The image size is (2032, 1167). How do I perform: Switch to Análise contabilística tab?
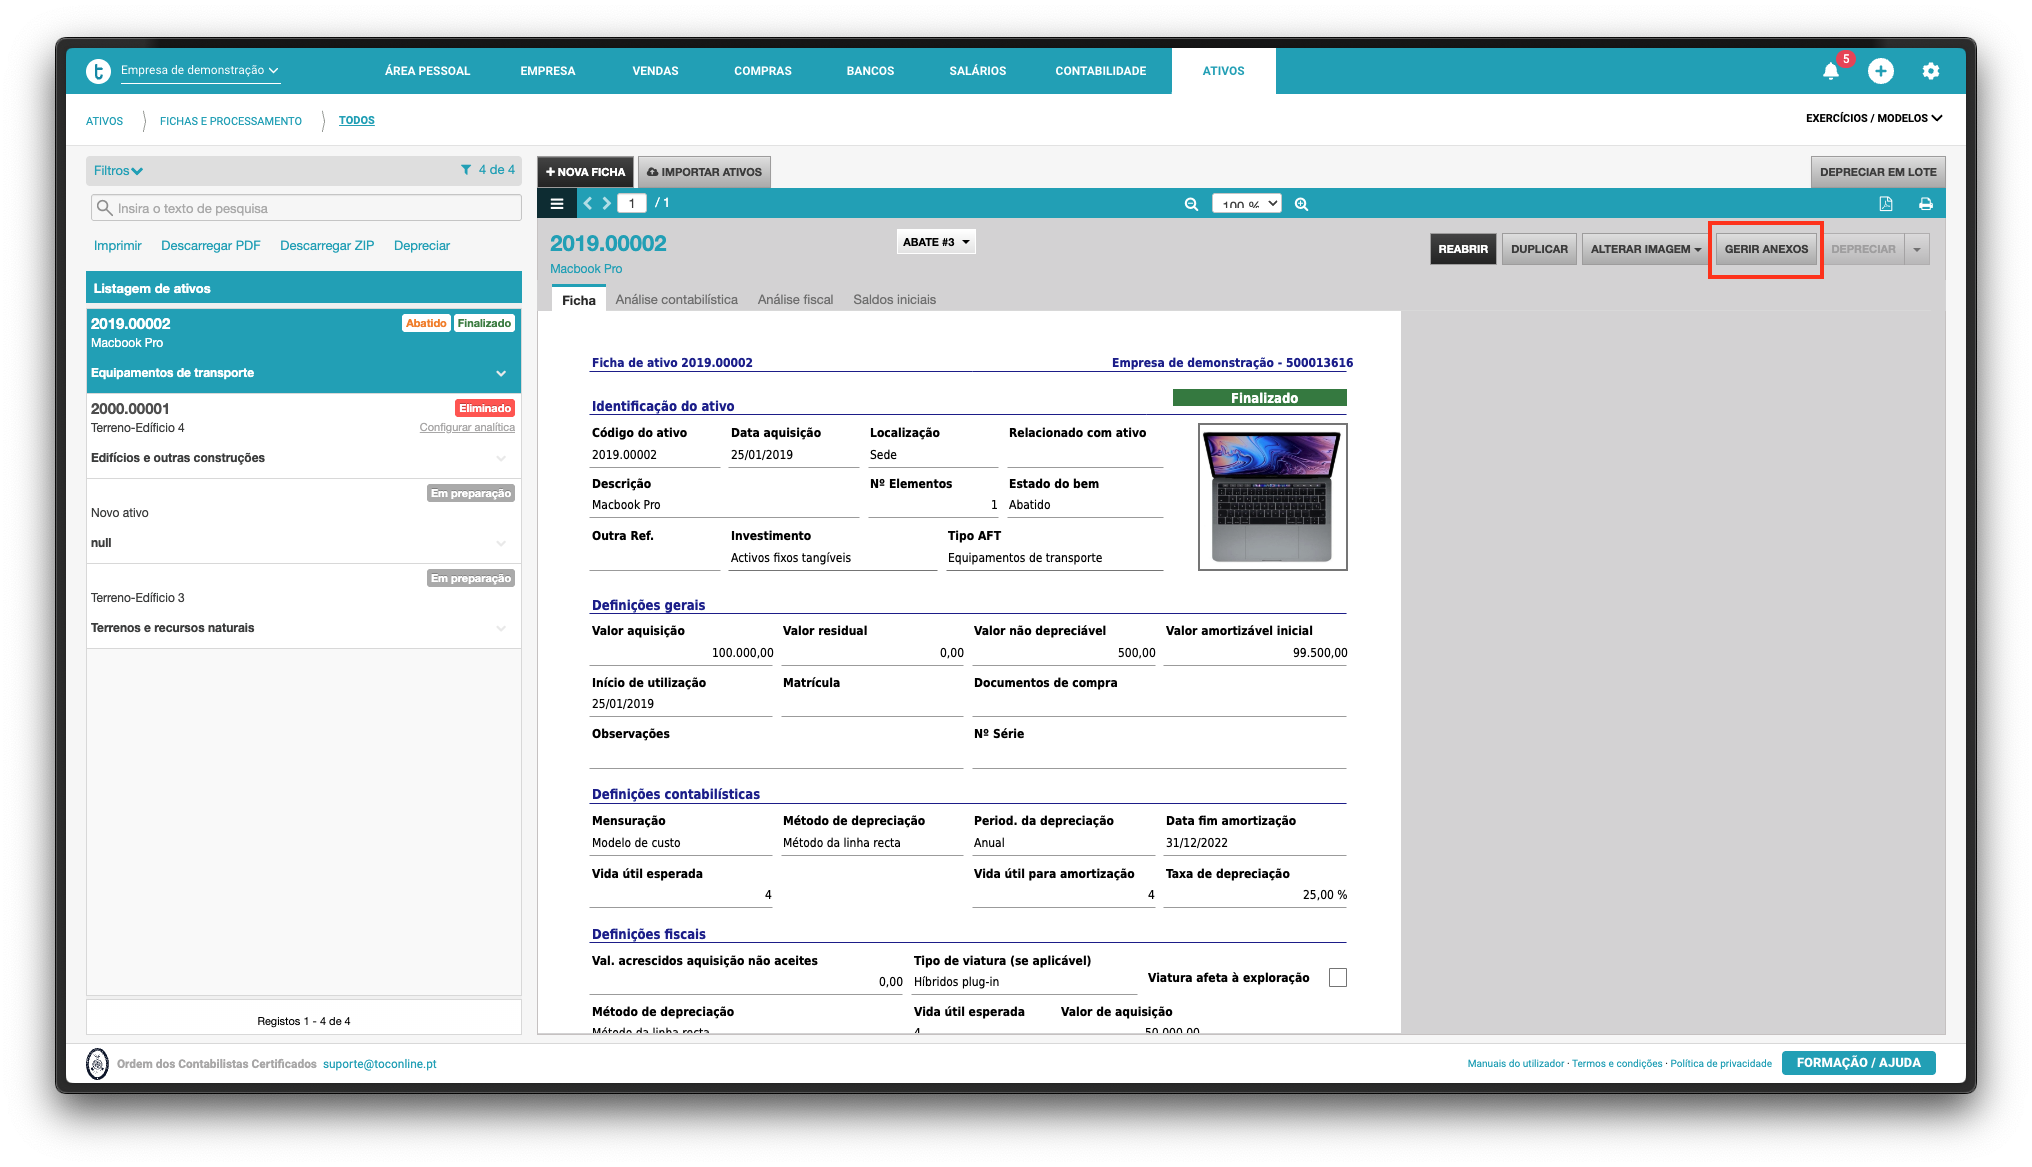[676, 300]
